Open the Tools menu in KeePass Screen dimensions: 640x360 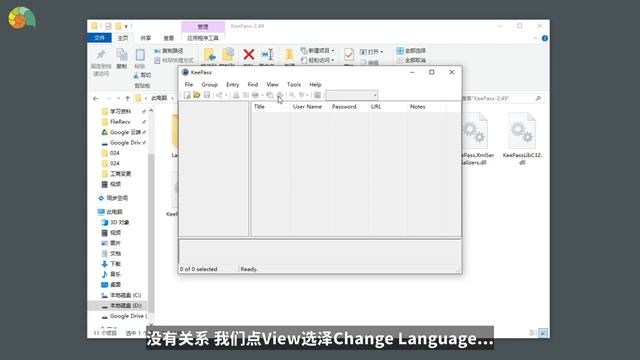click(x=293, y=84)
